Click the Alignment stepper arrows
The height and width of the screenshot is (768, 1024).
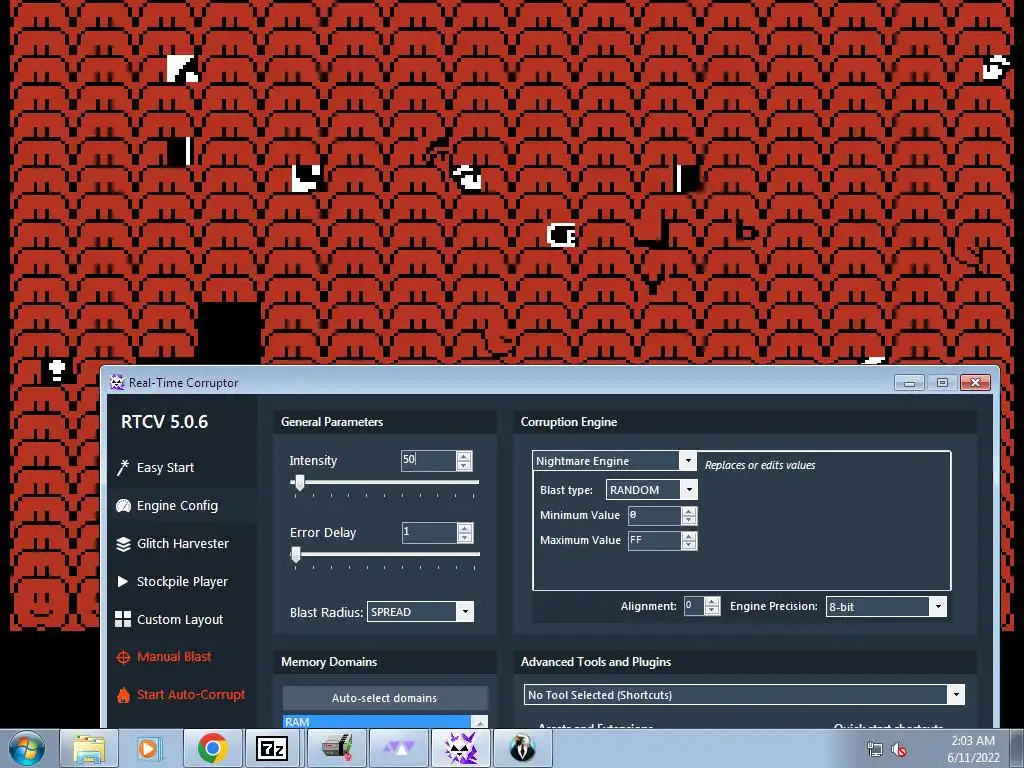point(712,606)
